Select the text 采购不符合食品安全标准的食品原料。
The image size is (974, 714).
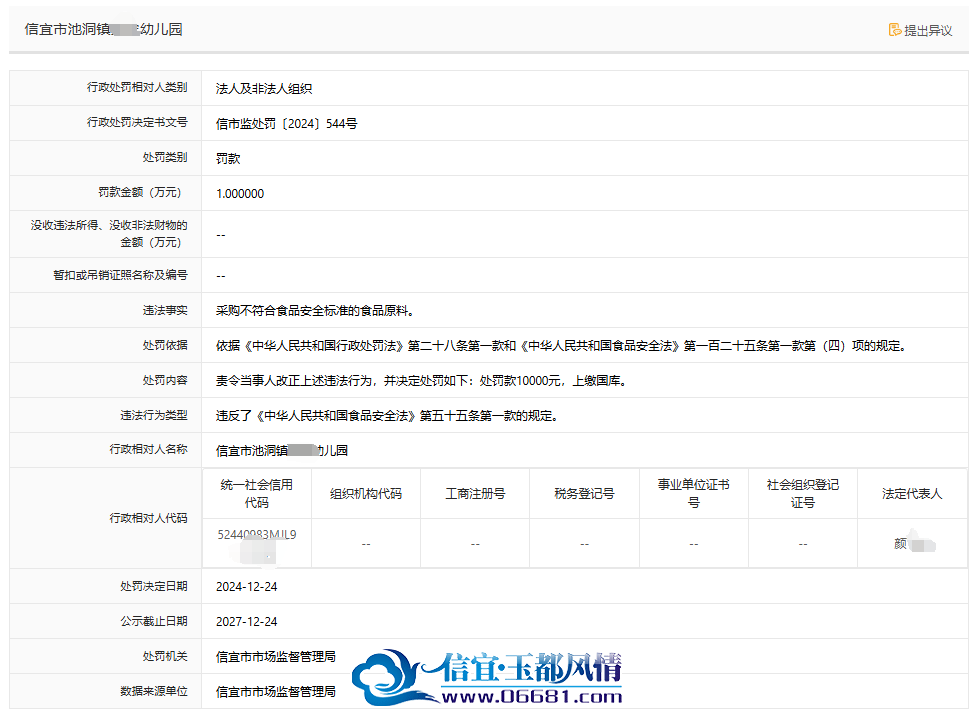[315, 311]
